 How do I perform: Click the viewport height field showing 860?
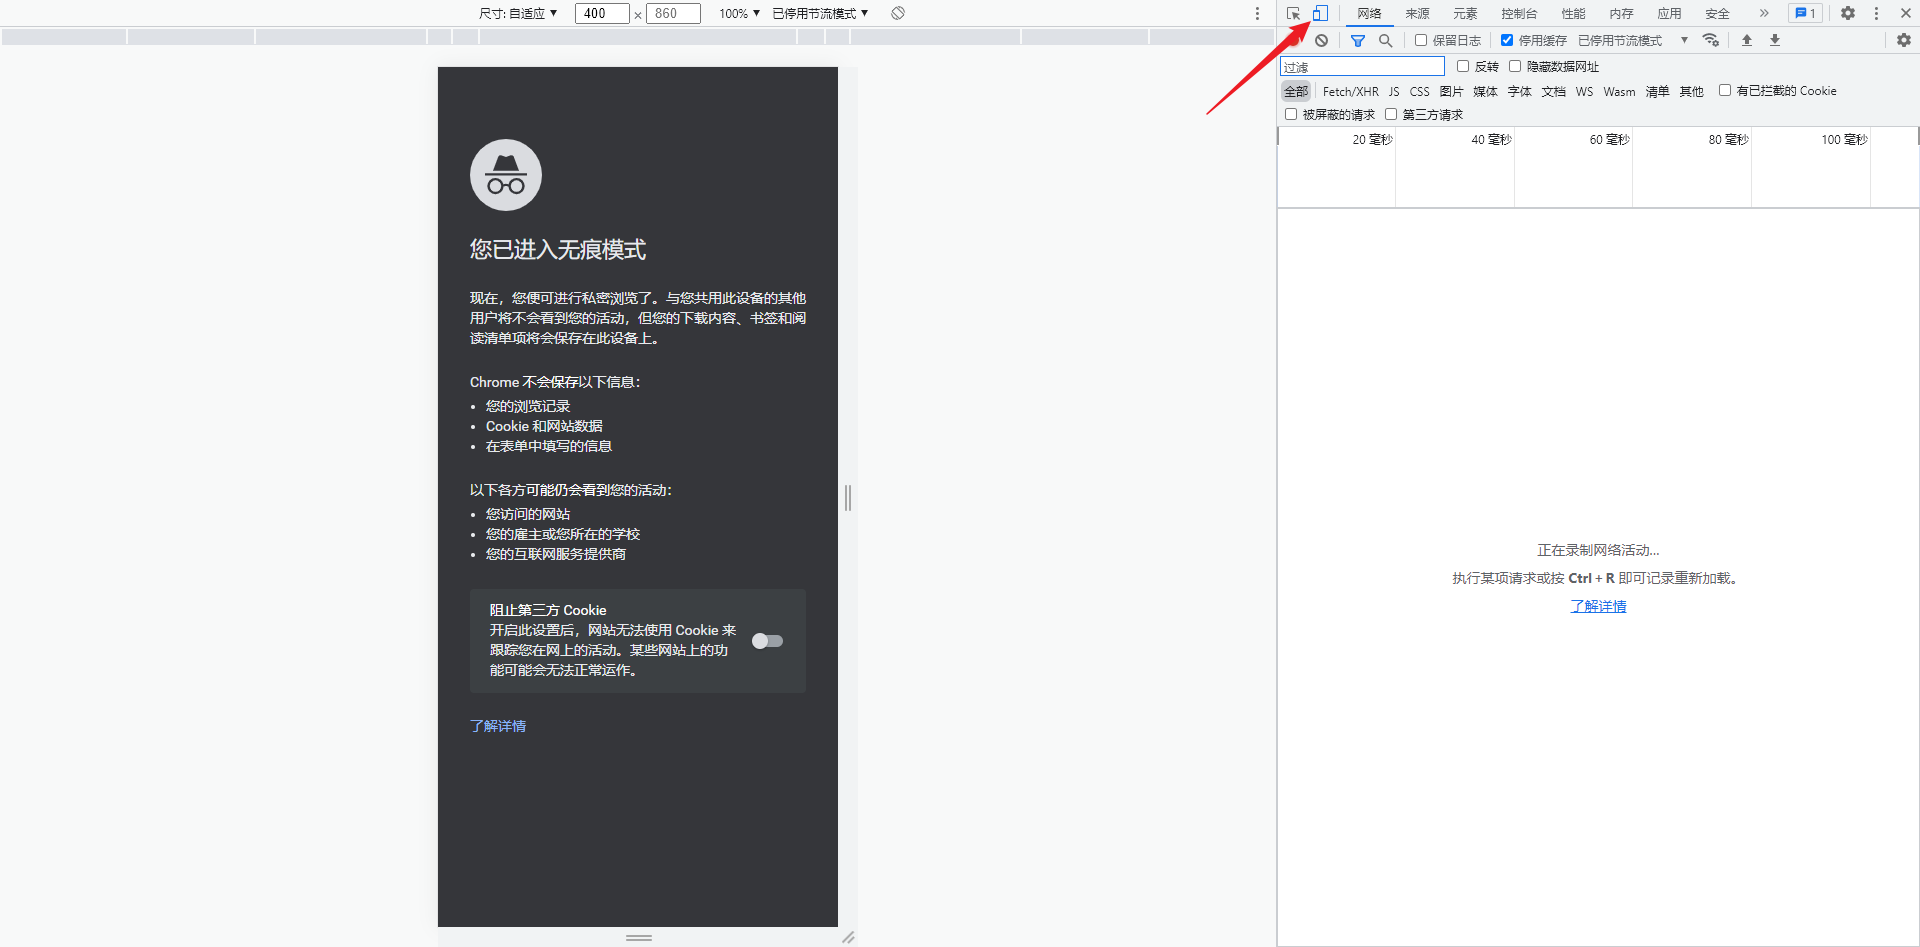pos(673,13)
